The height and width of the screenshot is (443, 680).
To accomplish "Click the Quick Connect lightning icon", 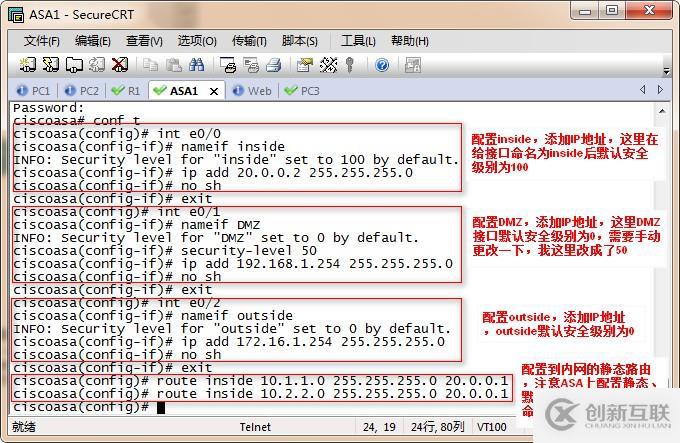I will coord(50,65).
